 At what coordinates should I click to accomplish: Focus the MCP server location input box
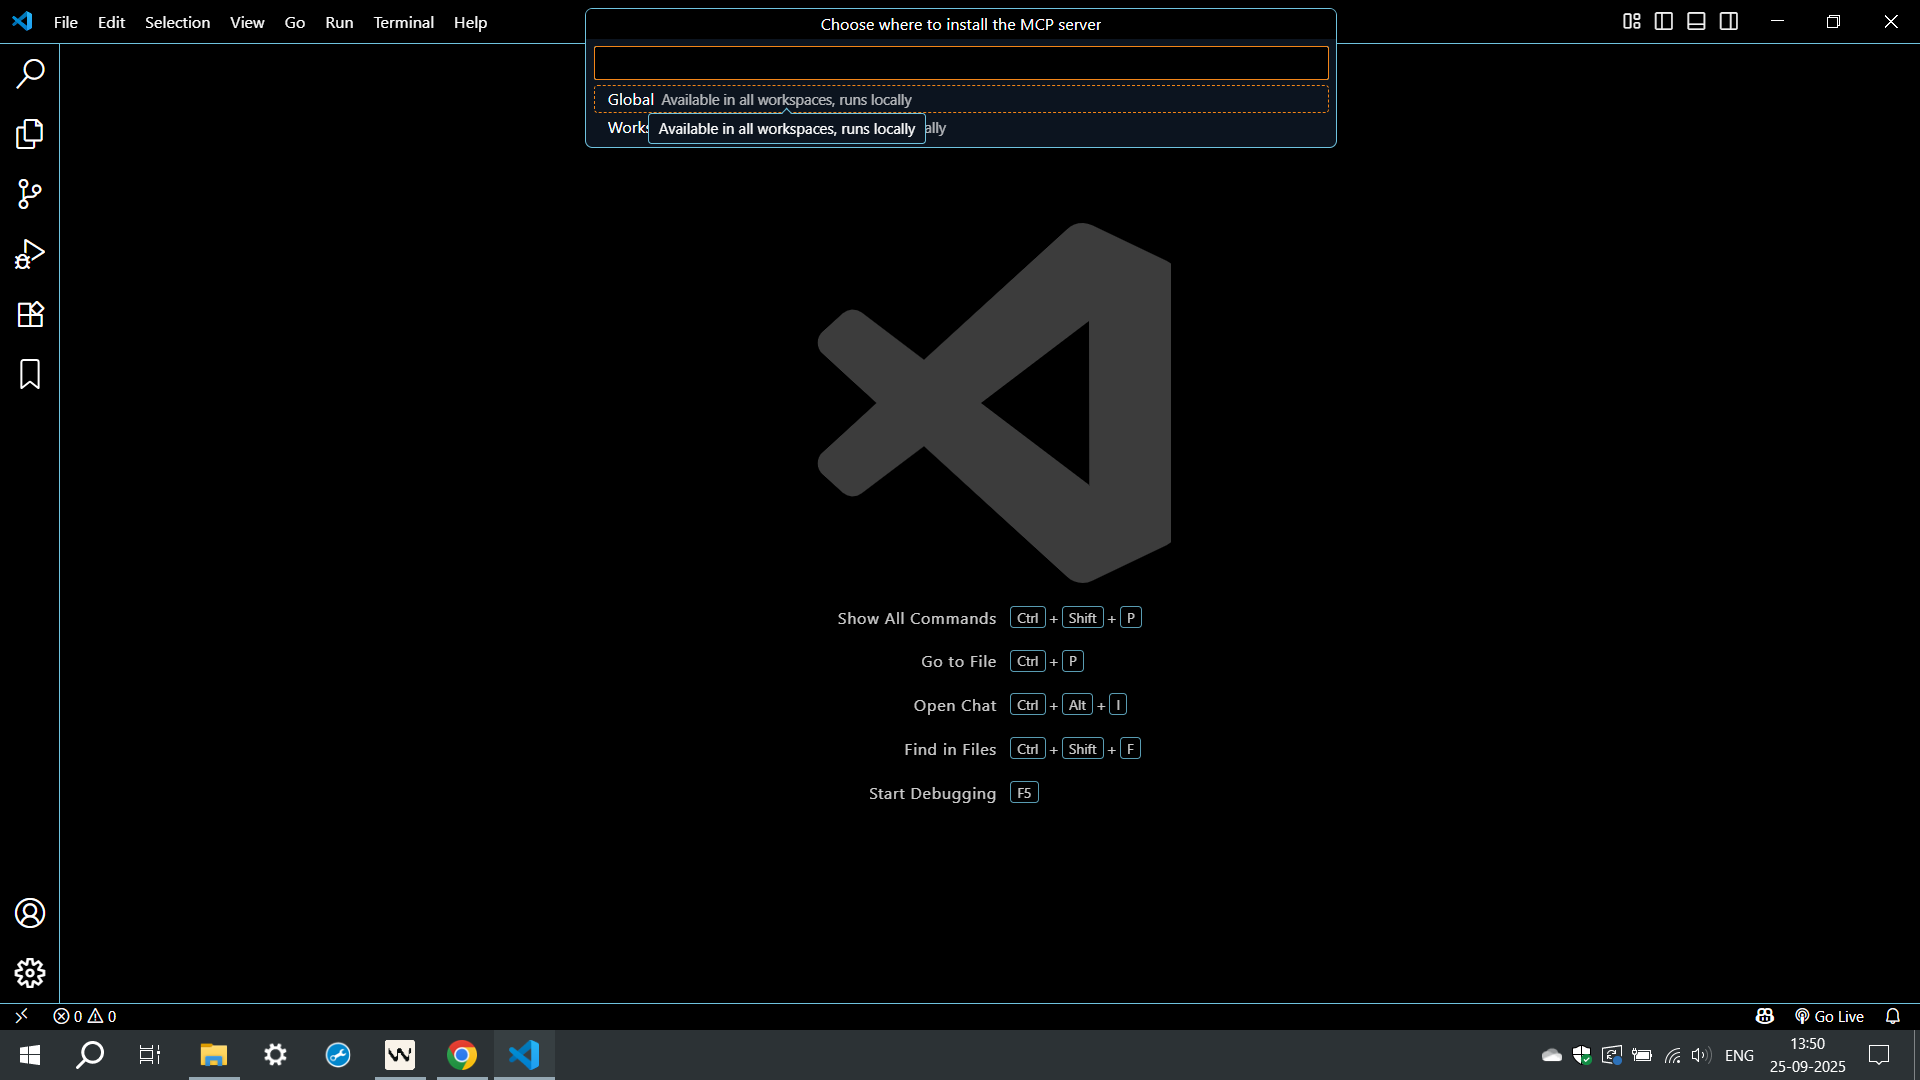960,63
